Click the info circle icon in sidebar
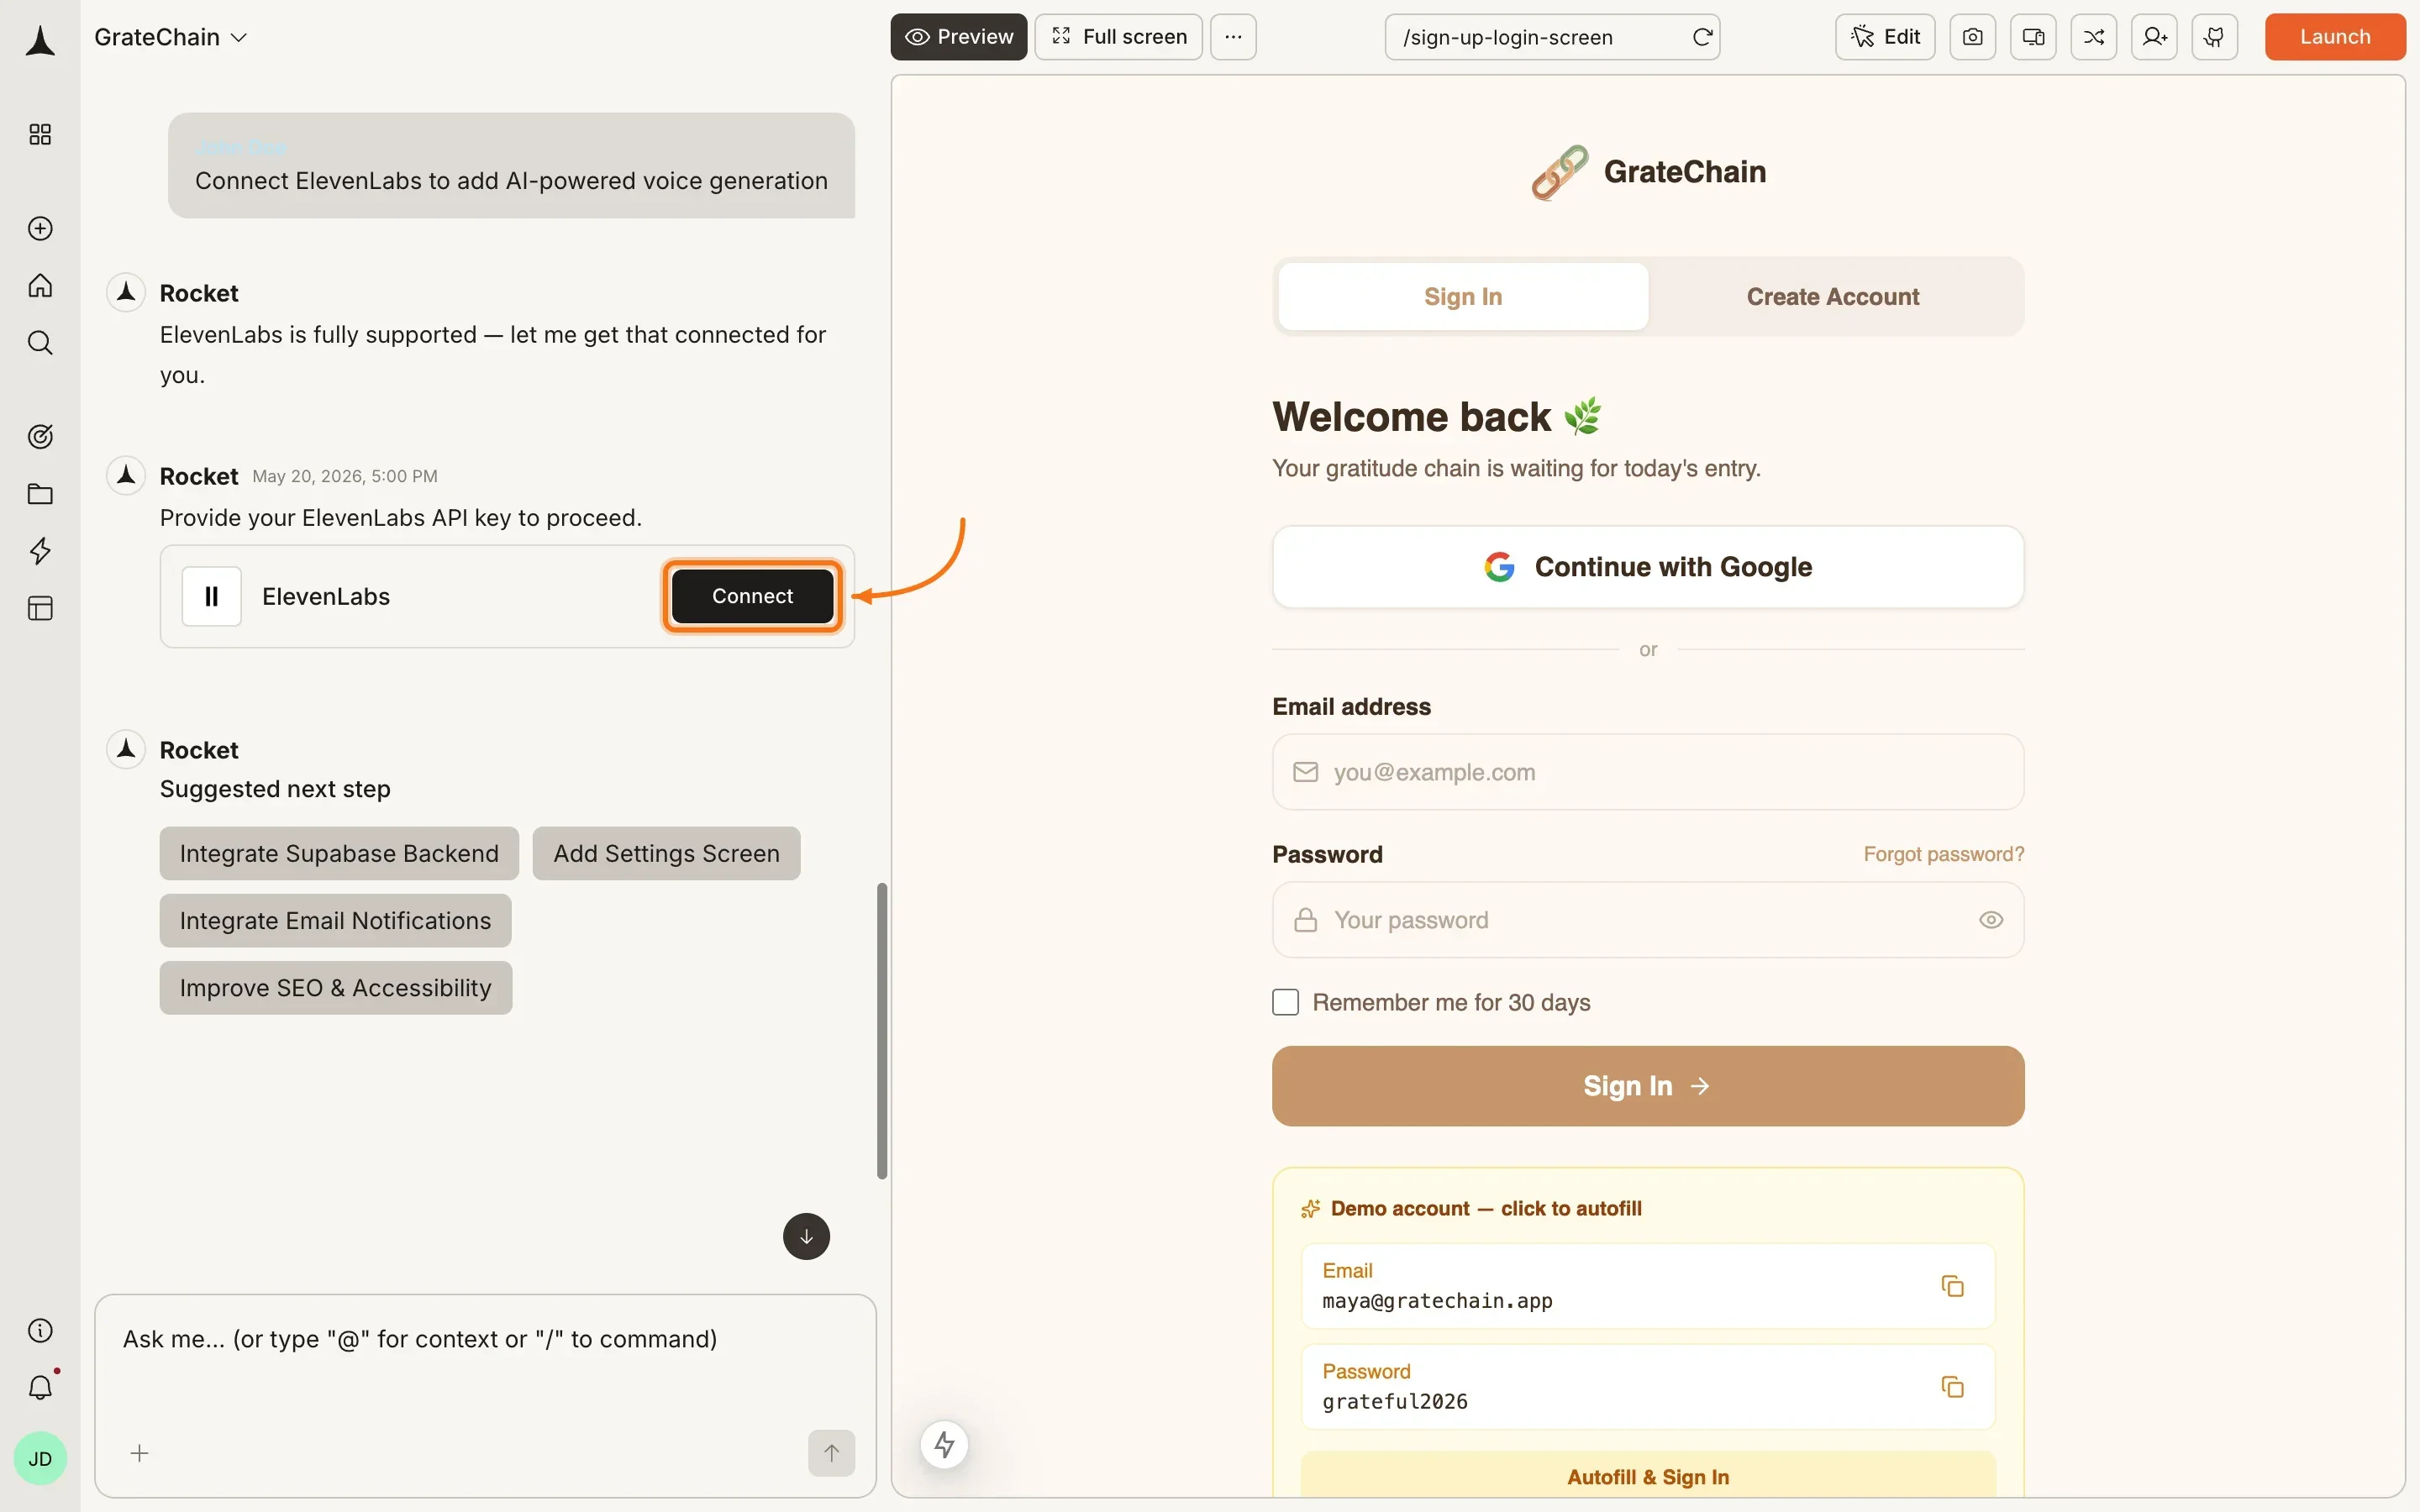 tap(40, 1330)
